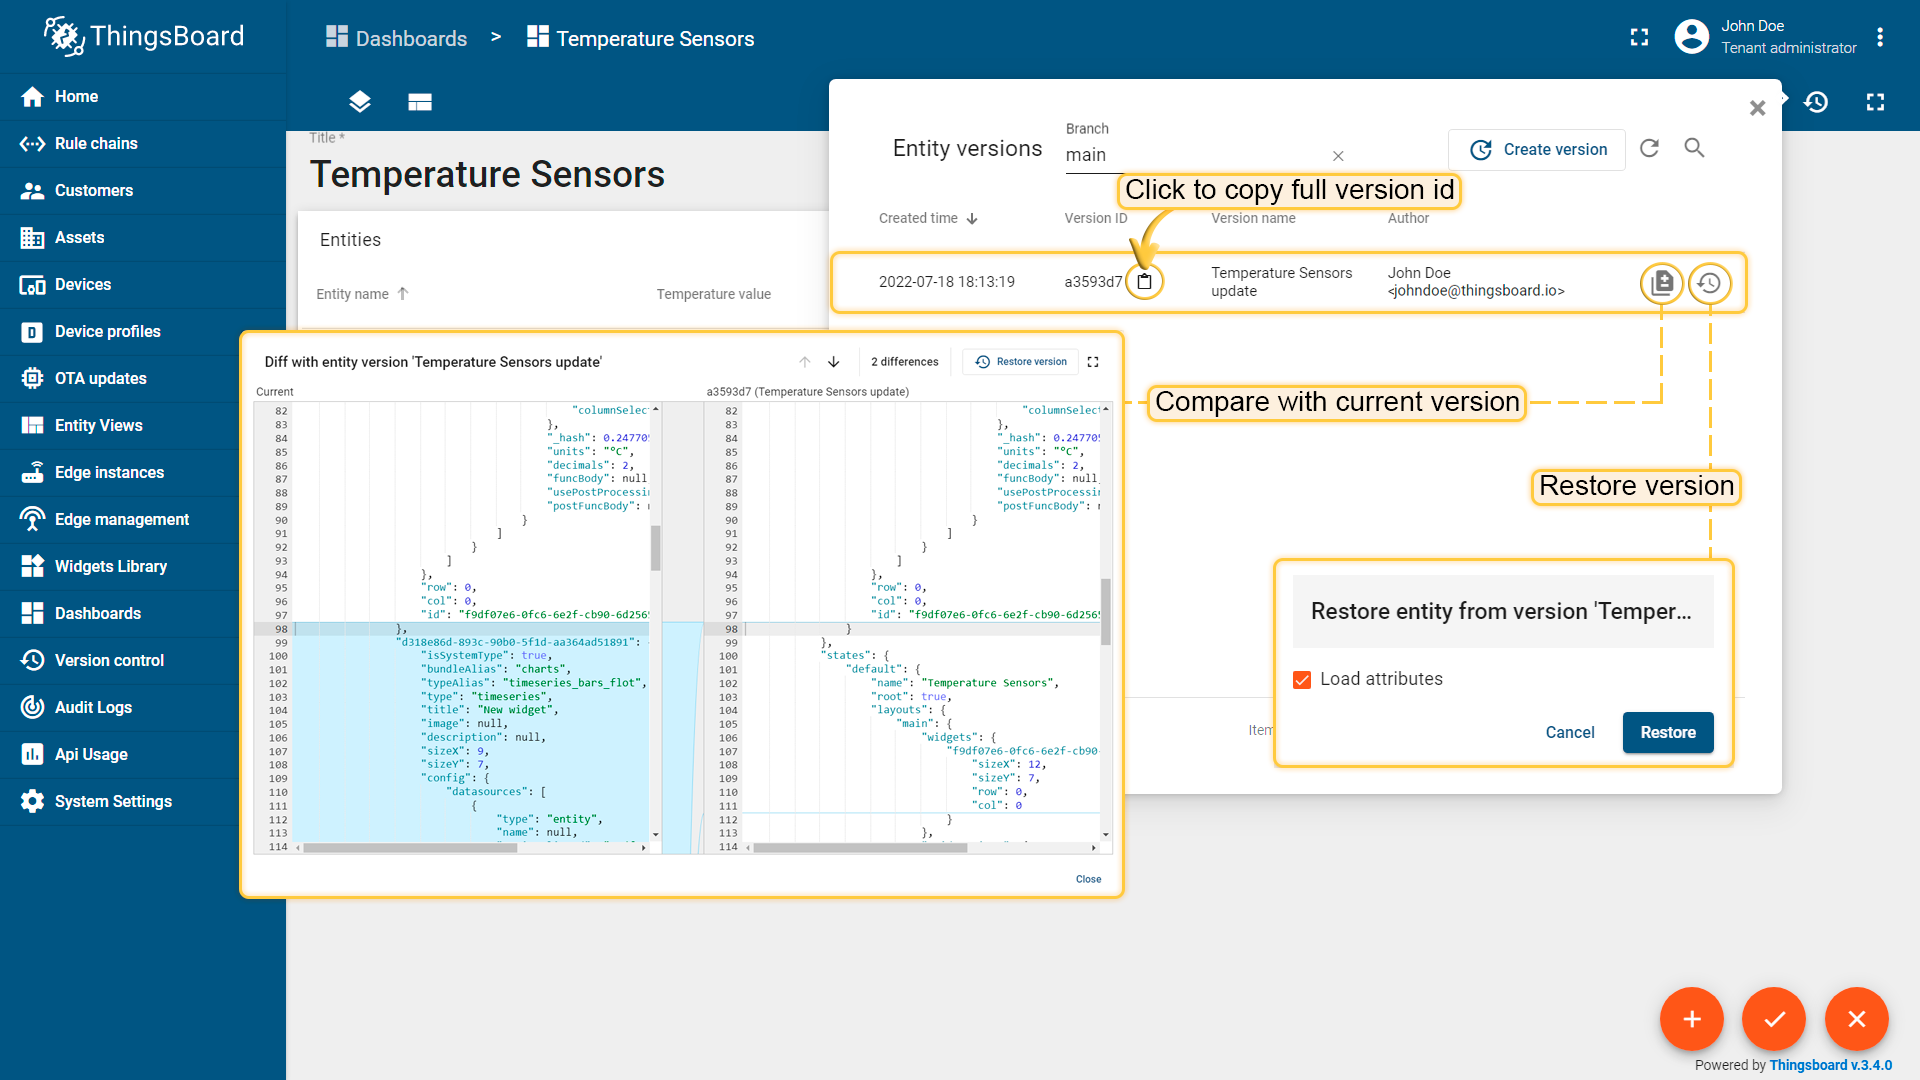Open the Edge instances sidebar item
Image resolution: width=1920 pixels, height=1080 pixels.
143,473
